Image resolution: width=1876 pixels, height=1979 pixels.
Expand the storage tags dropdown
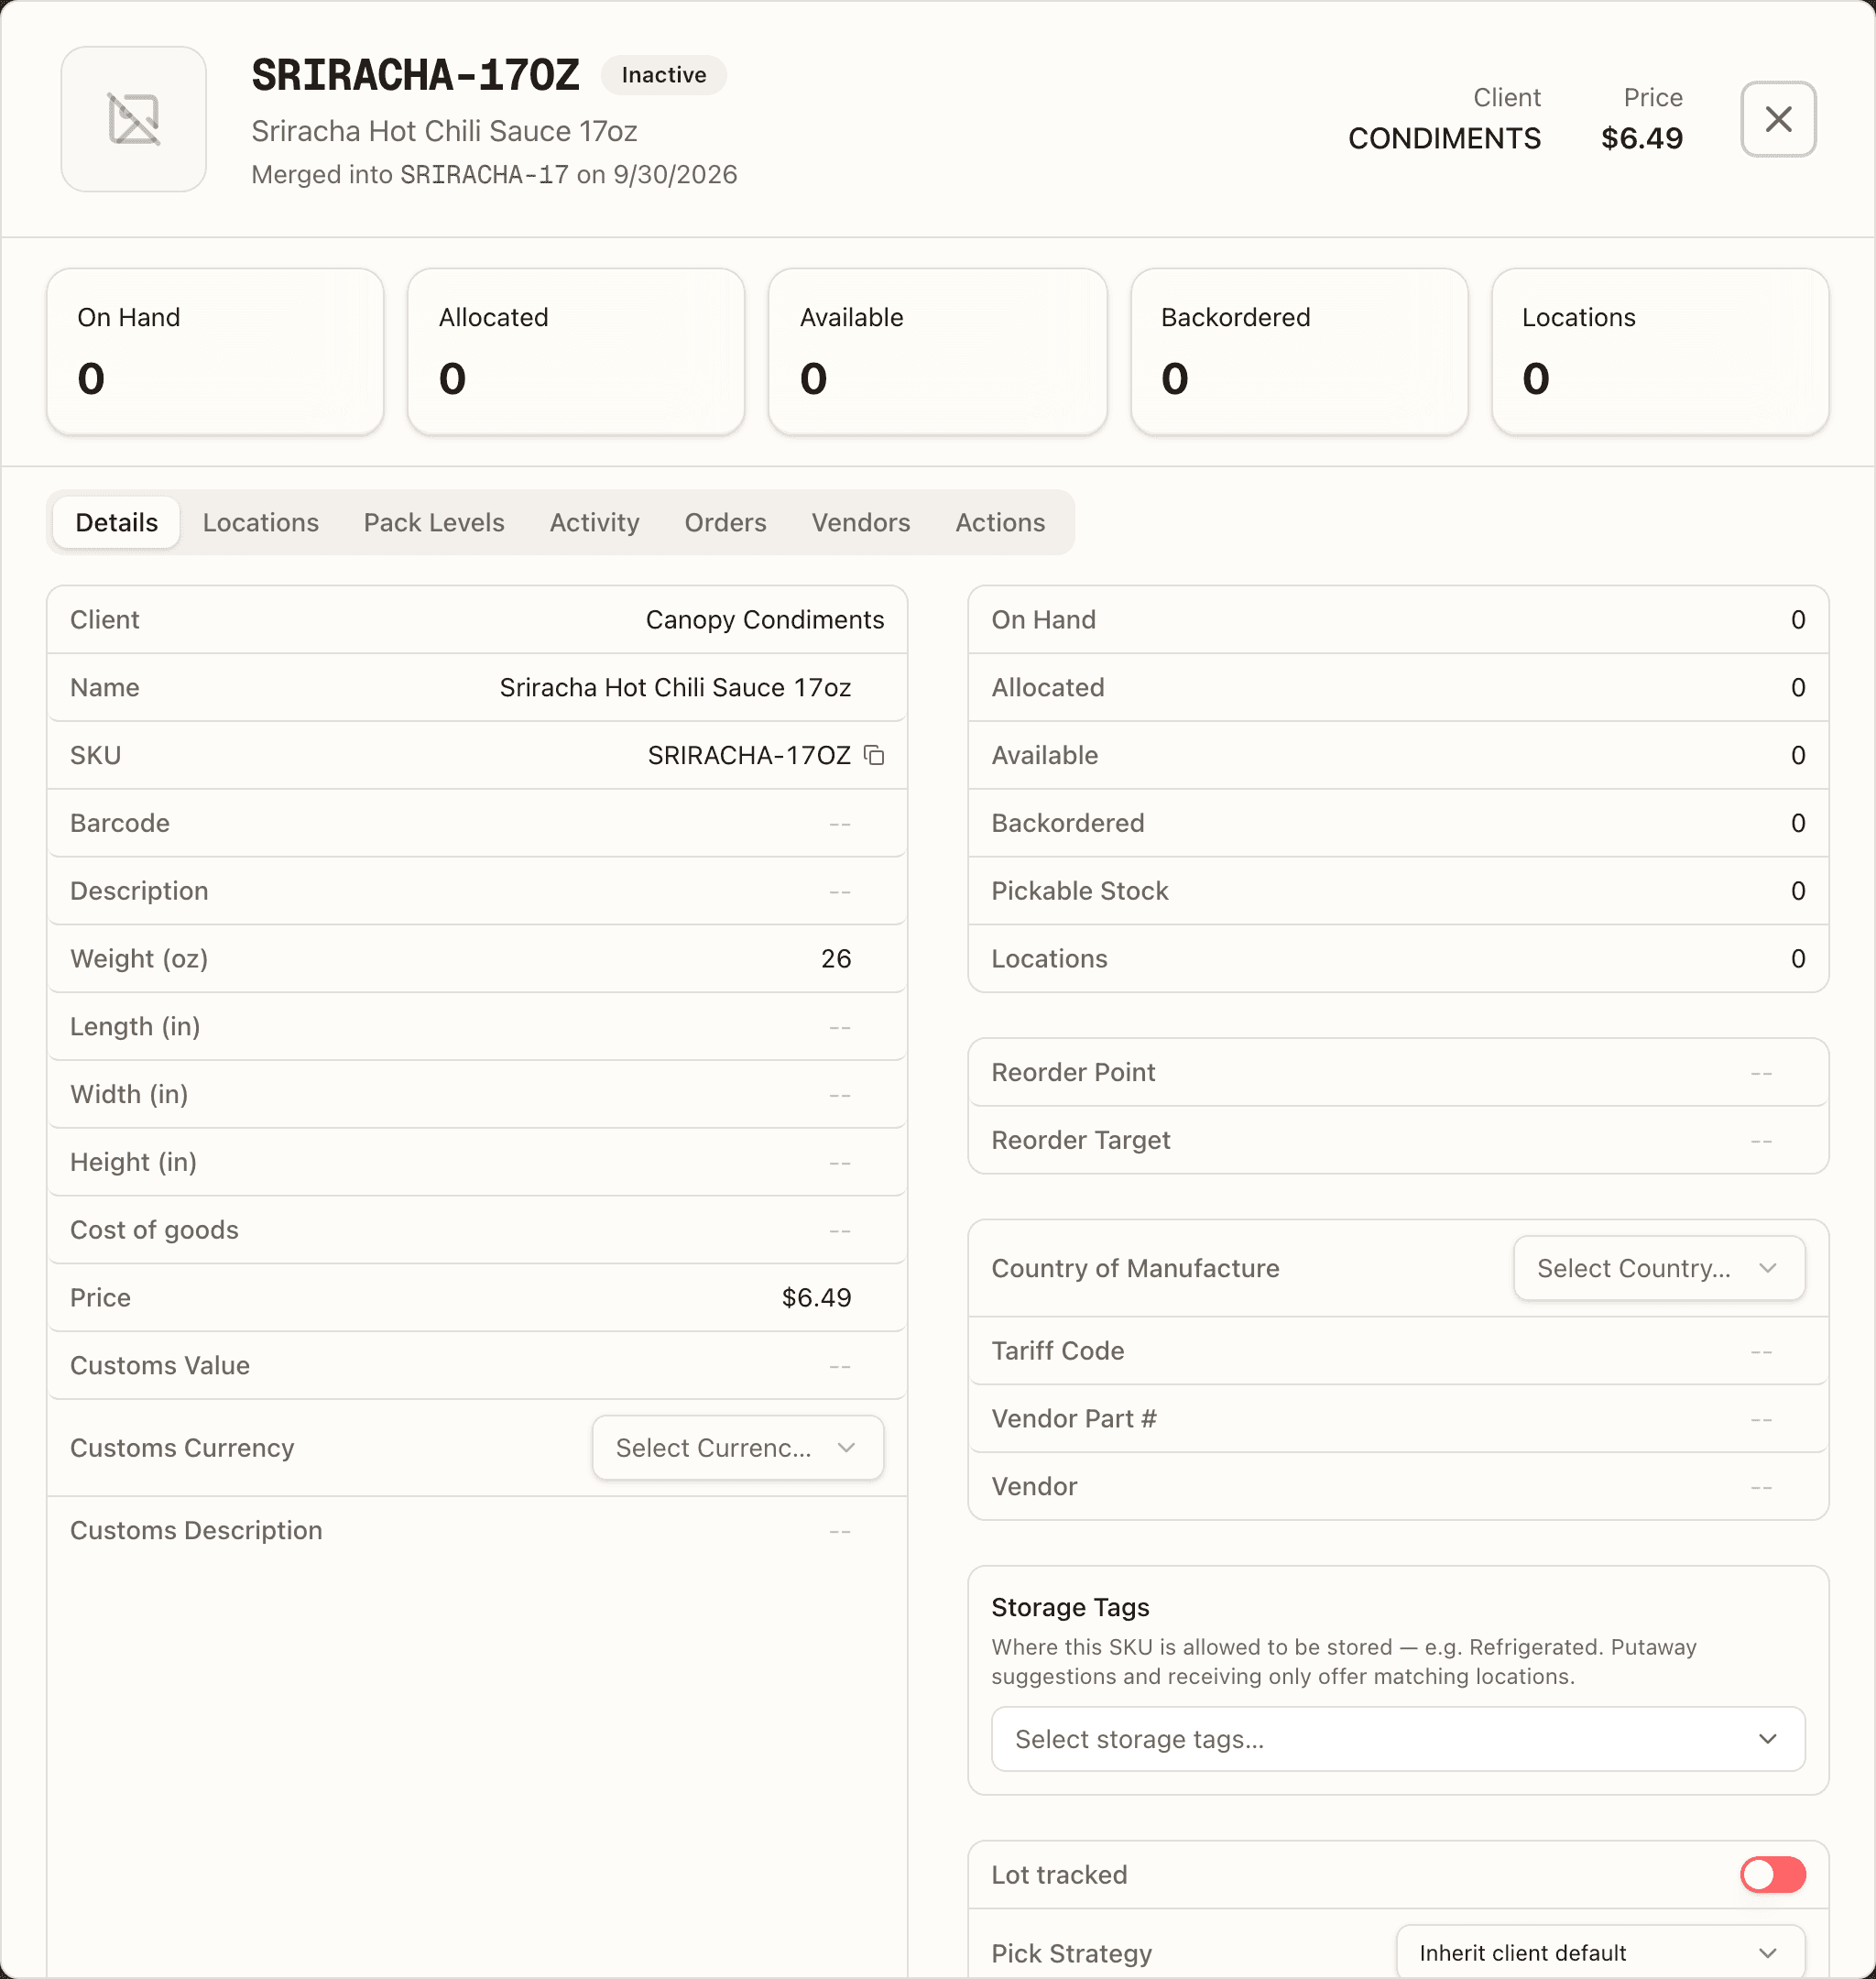pos(1398,1739)
